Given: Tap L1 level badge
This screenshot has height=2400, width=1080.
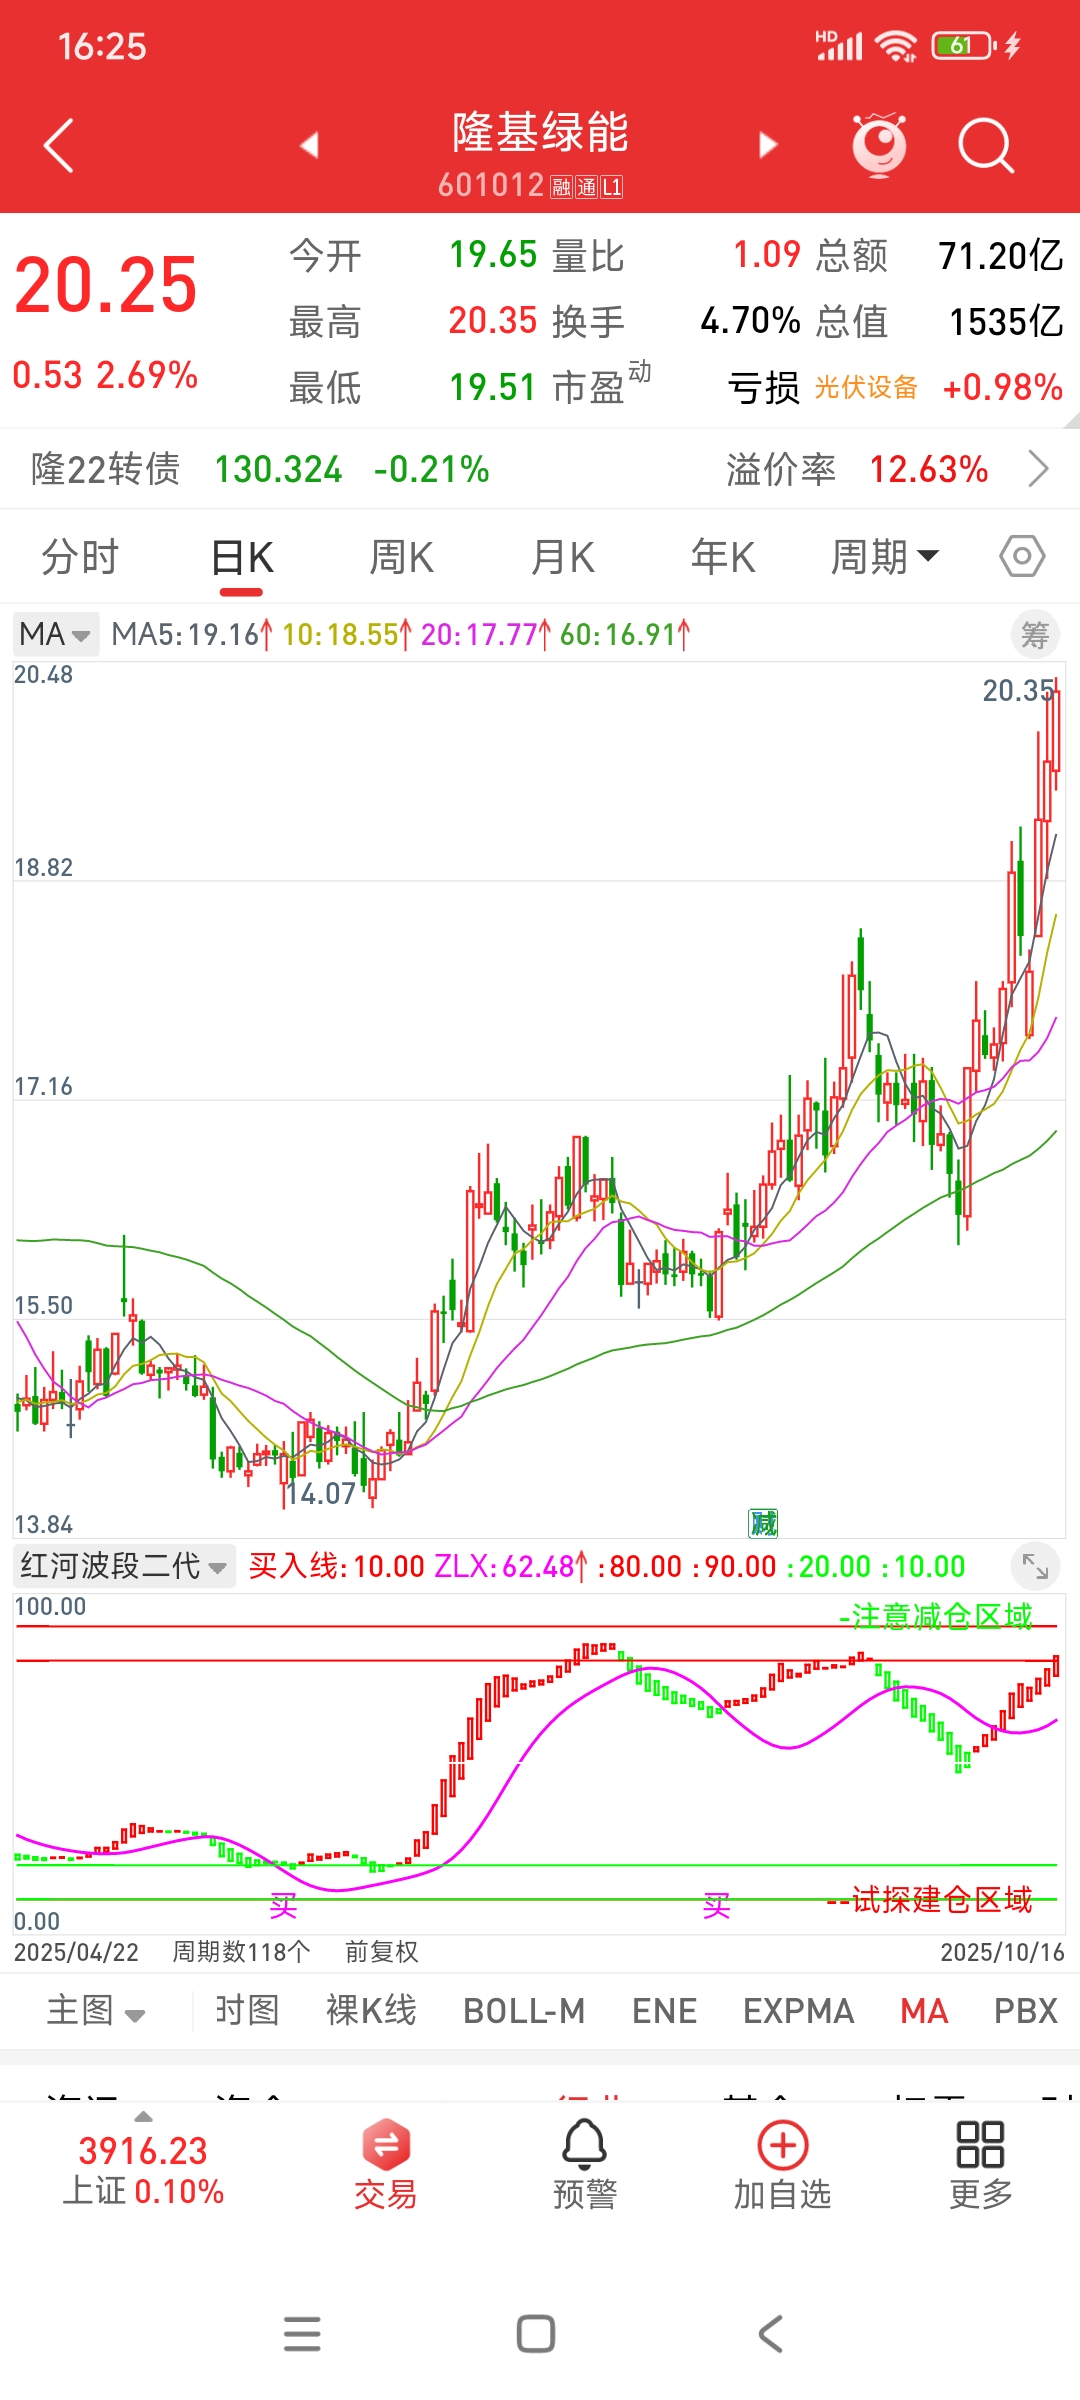Looking at the screenshot, I should pyautogui.click(x=612, y=187).
